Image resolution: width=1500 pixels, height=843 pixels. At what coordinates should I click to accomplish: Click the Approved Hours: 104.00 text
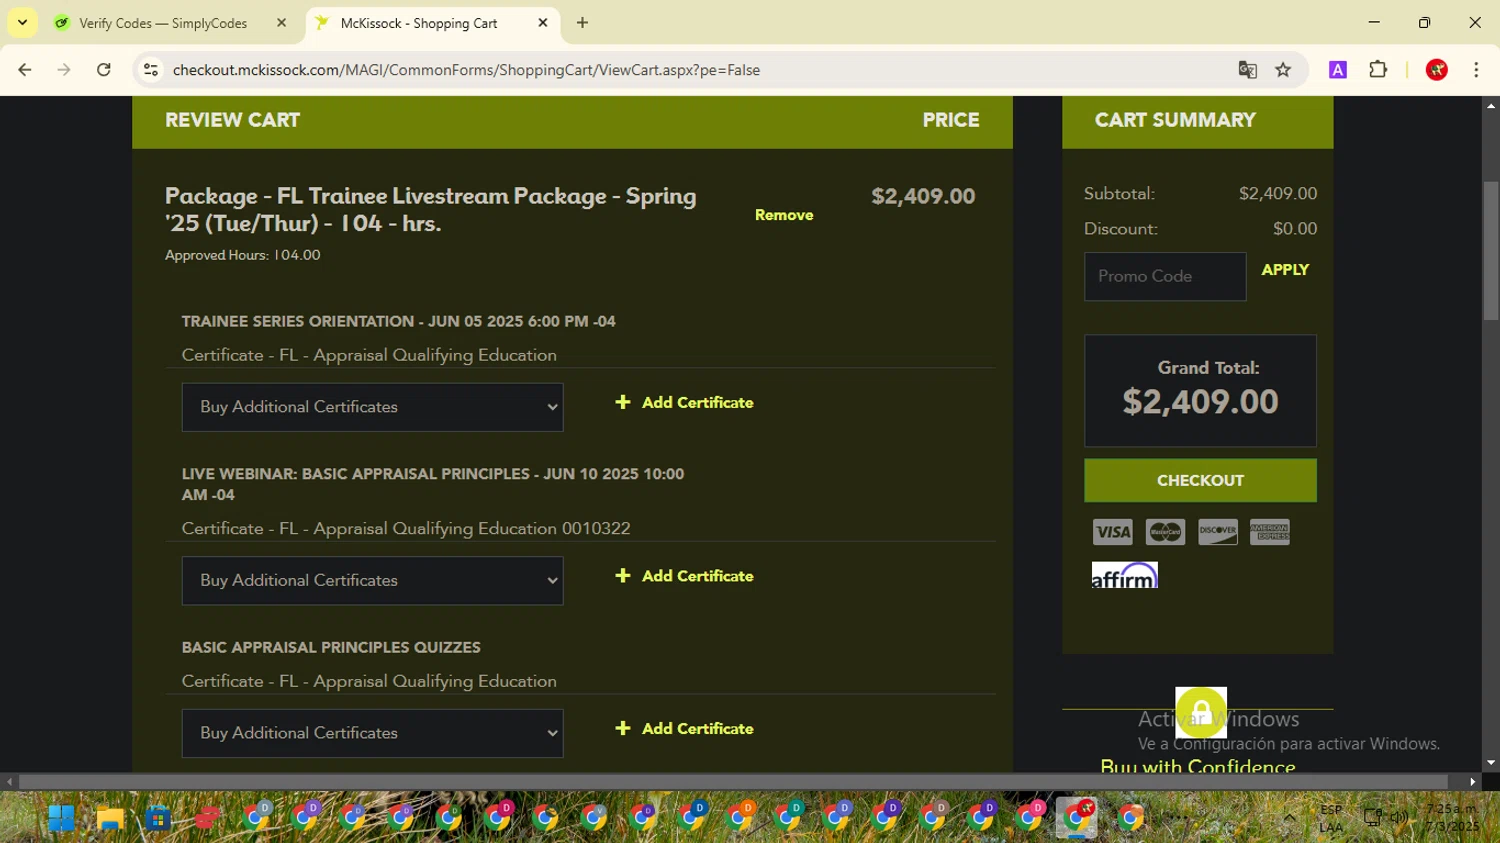tap(243, 255)
